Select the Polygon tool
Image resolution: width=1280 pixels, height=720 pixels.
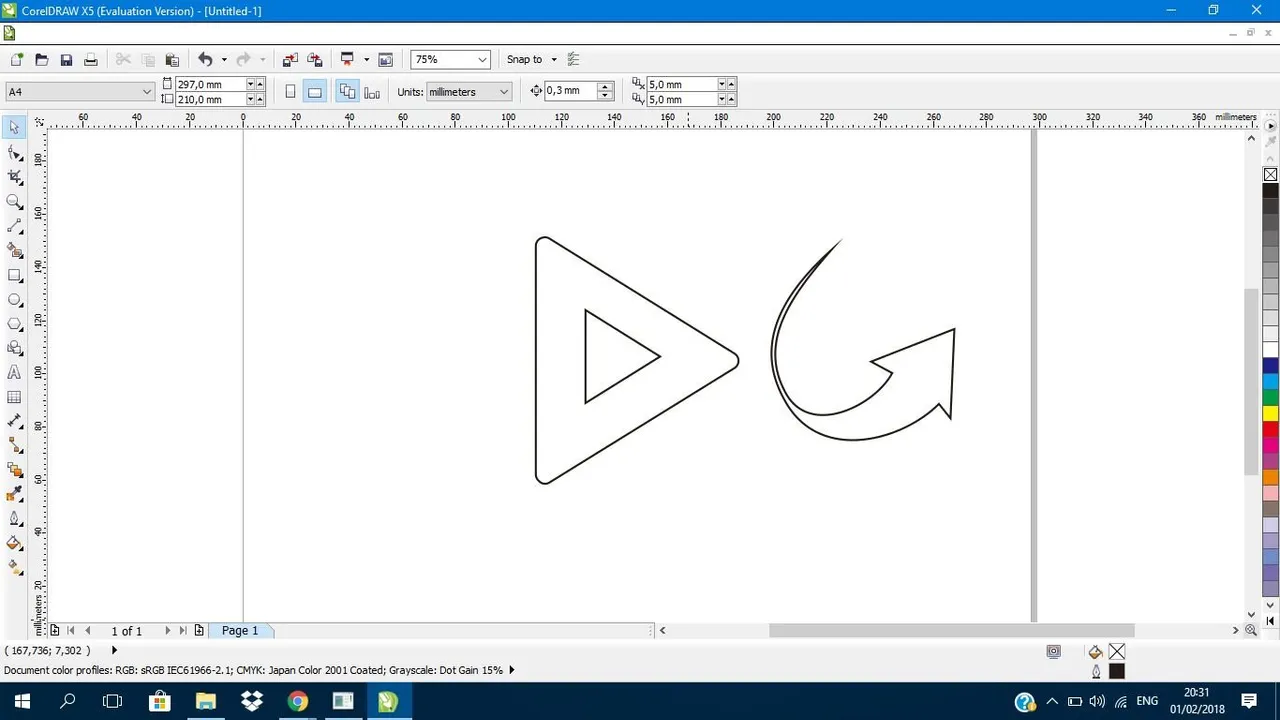[x=14, y=323]
